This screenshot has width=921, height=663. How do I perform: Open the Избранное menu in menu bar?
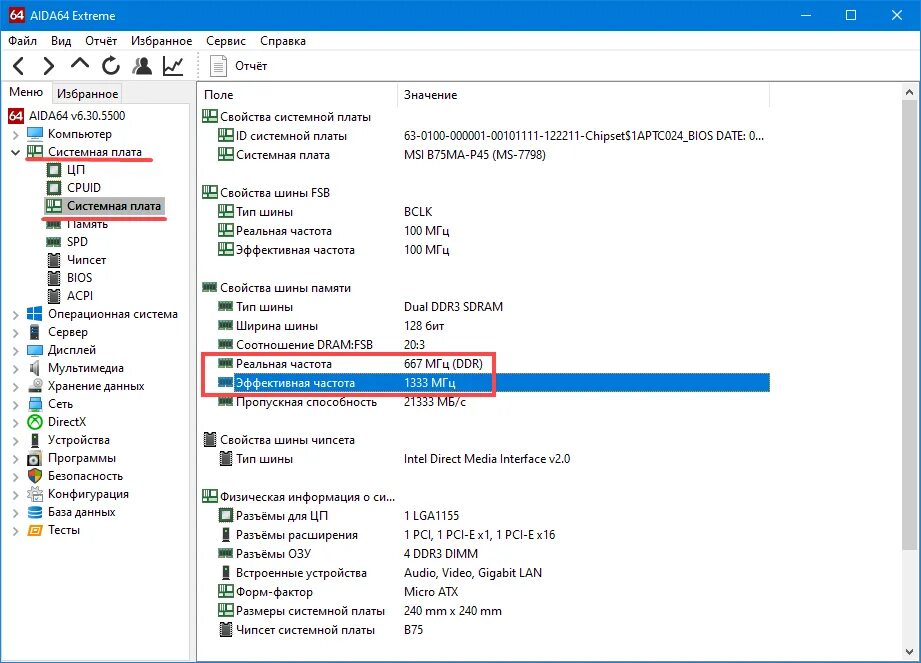(162, 41)
